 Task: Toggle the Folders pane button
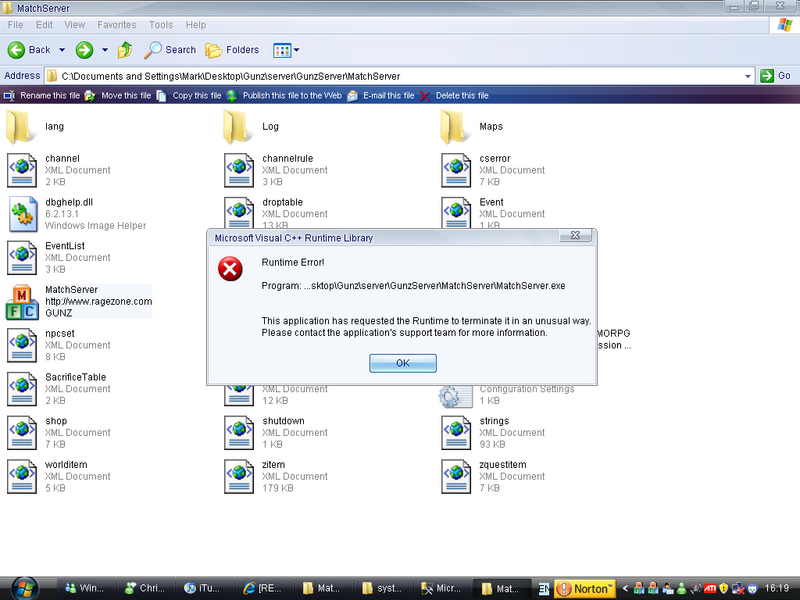point(232,50)
